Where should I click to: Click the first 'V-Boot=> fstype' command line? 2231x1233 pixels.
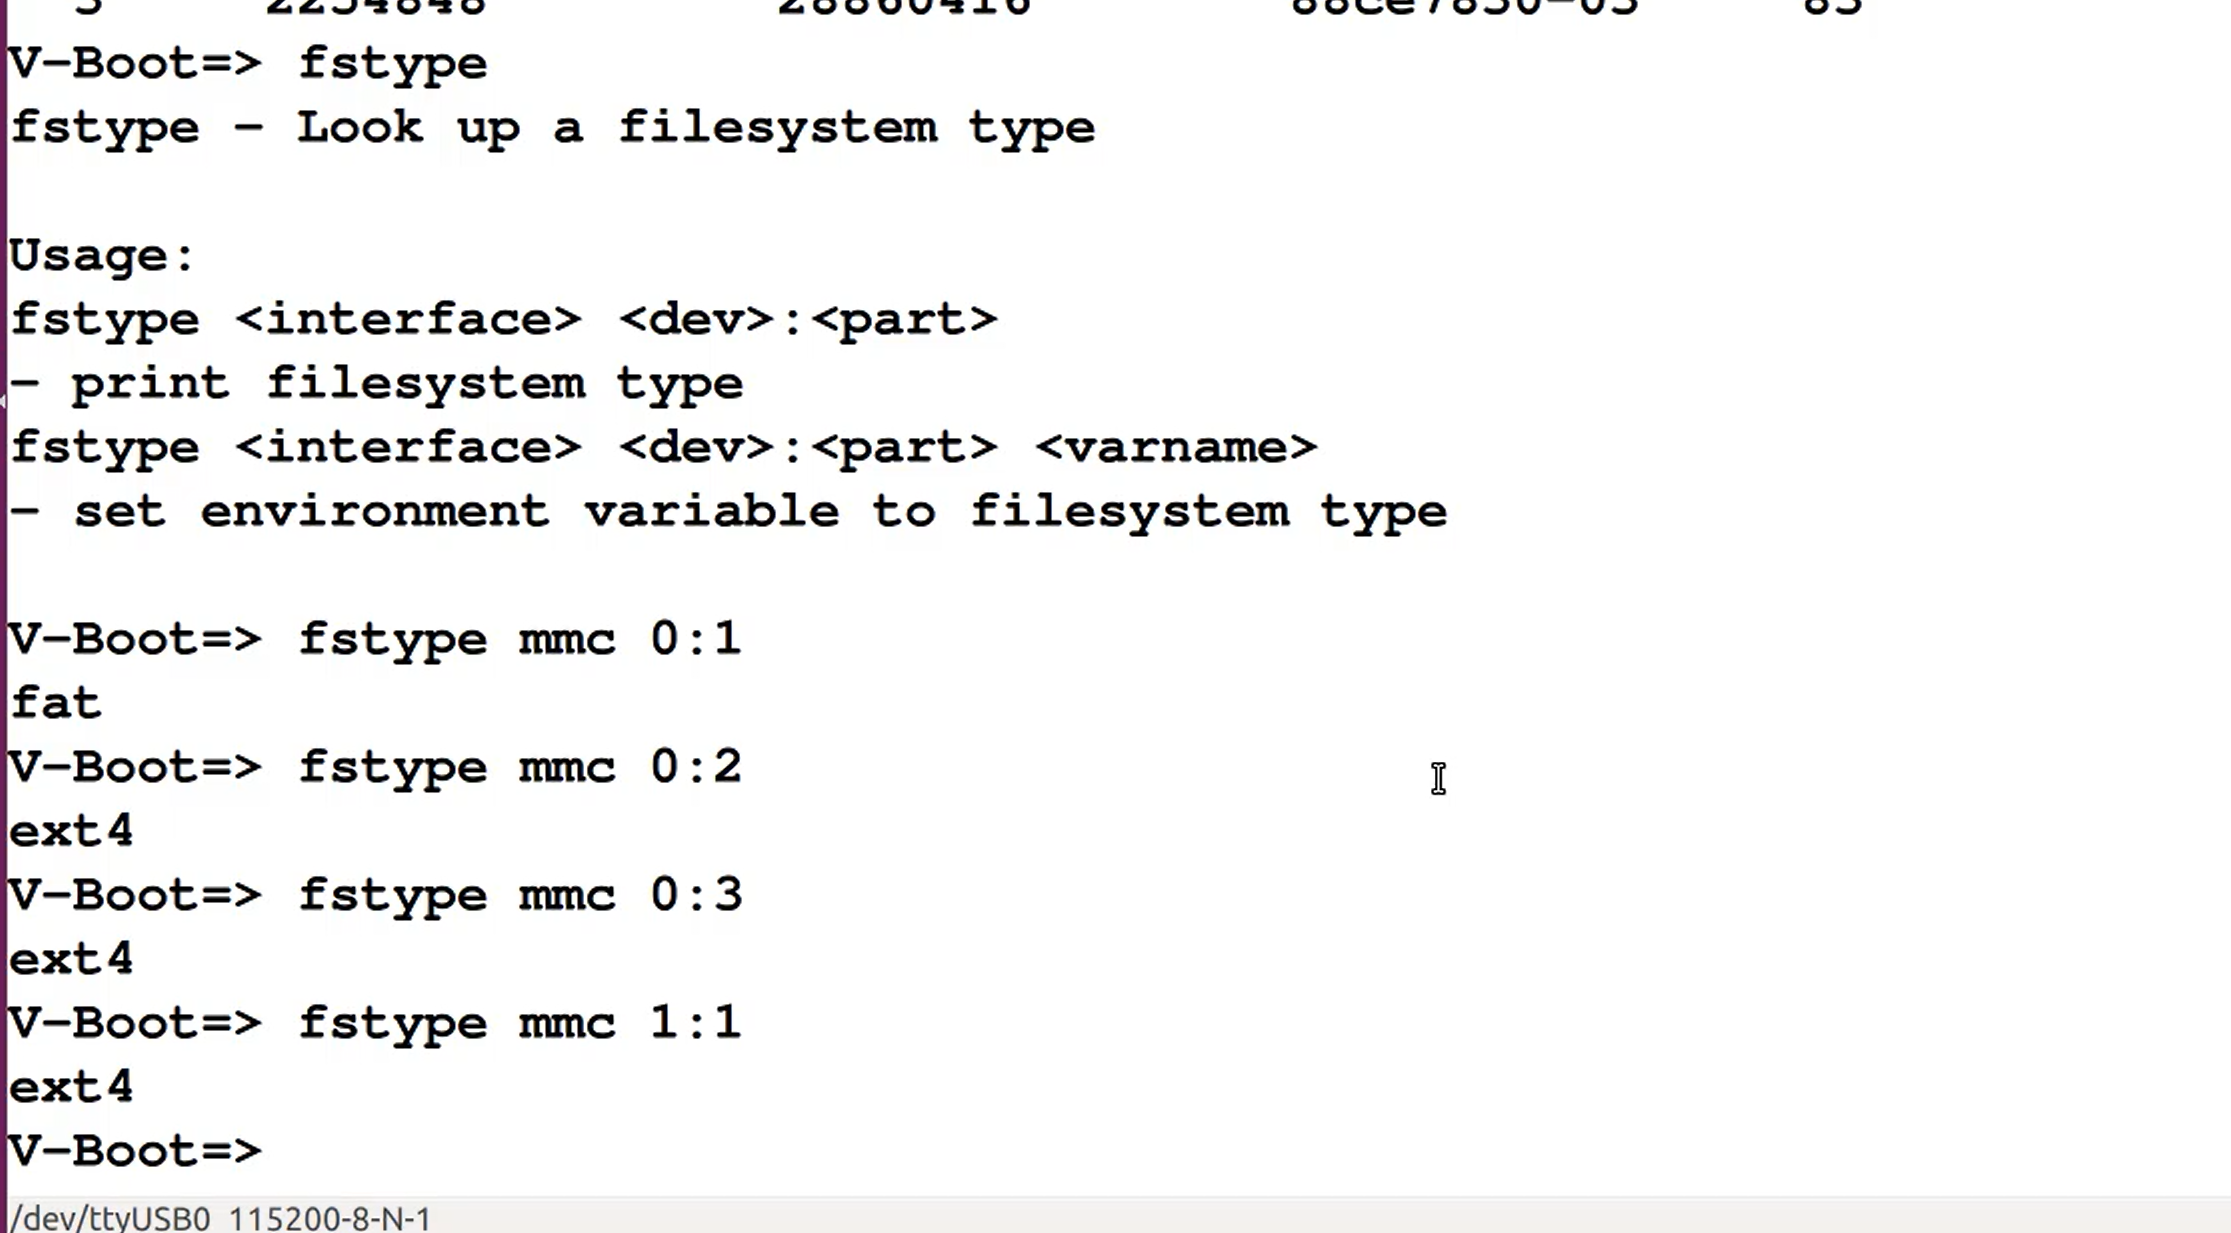pos(248,64)
